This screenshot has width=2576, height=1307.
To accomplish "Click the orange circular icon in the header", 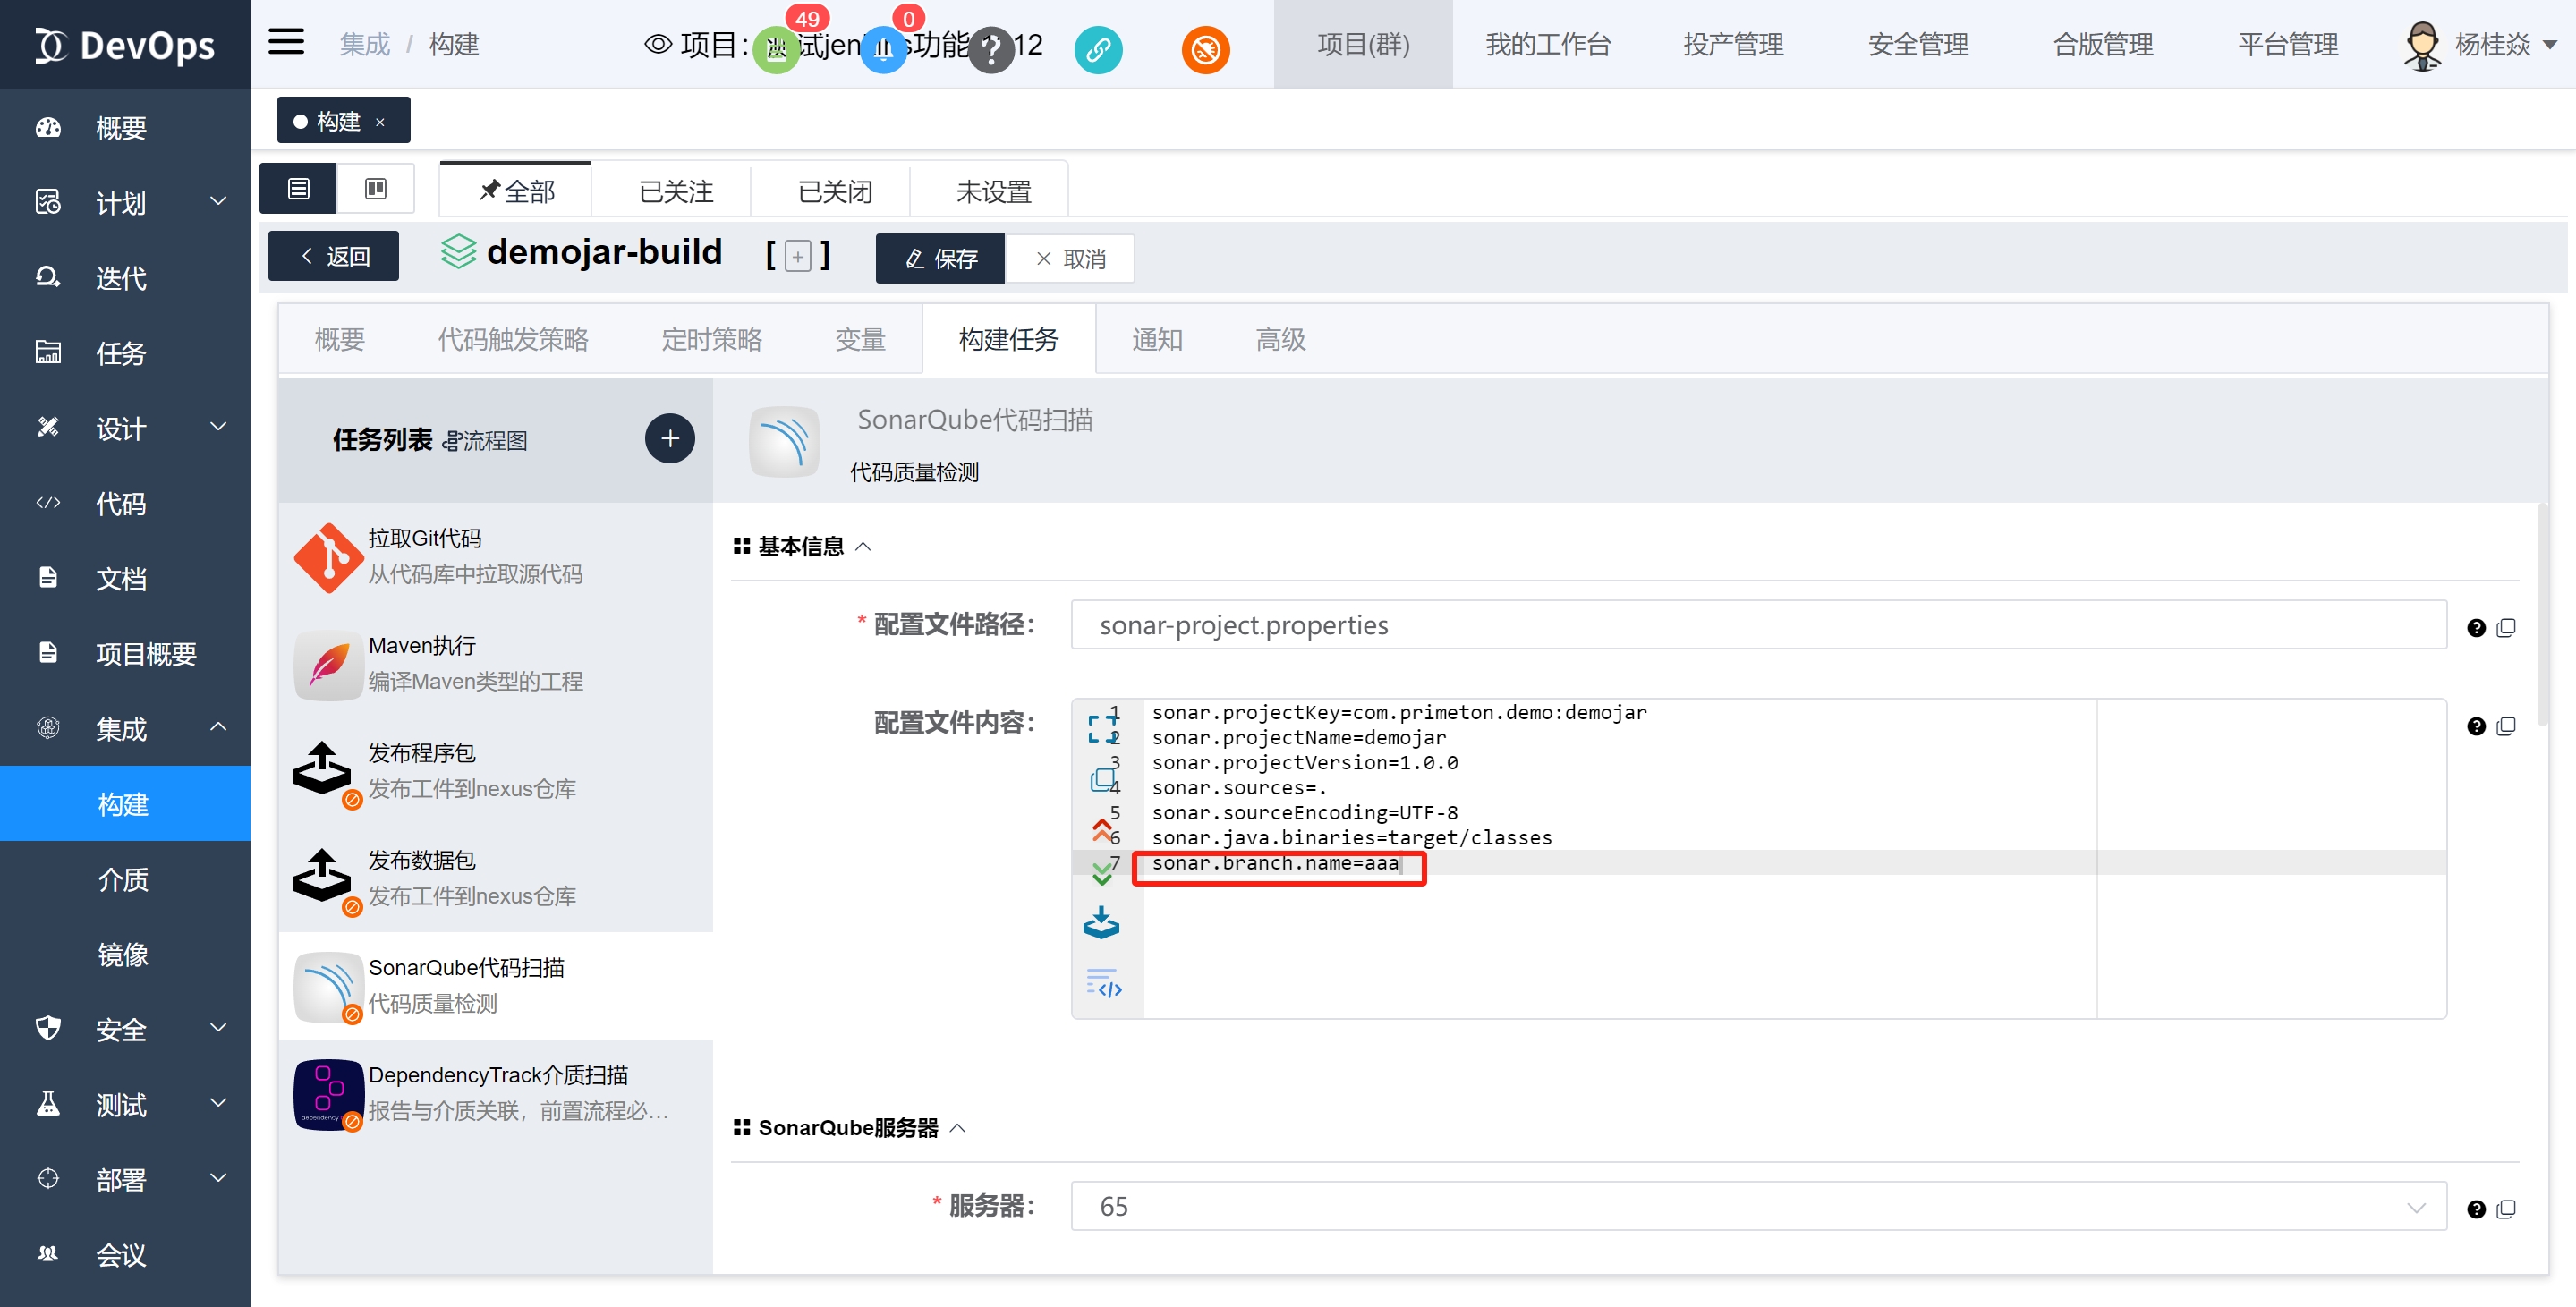I will point(1205,48).
